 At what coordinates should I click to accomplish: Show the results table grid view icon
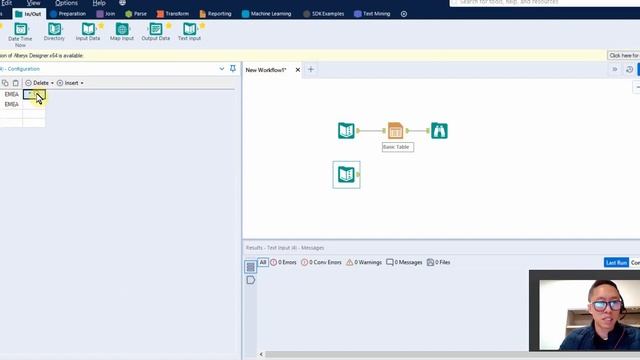tap(251, 267)
